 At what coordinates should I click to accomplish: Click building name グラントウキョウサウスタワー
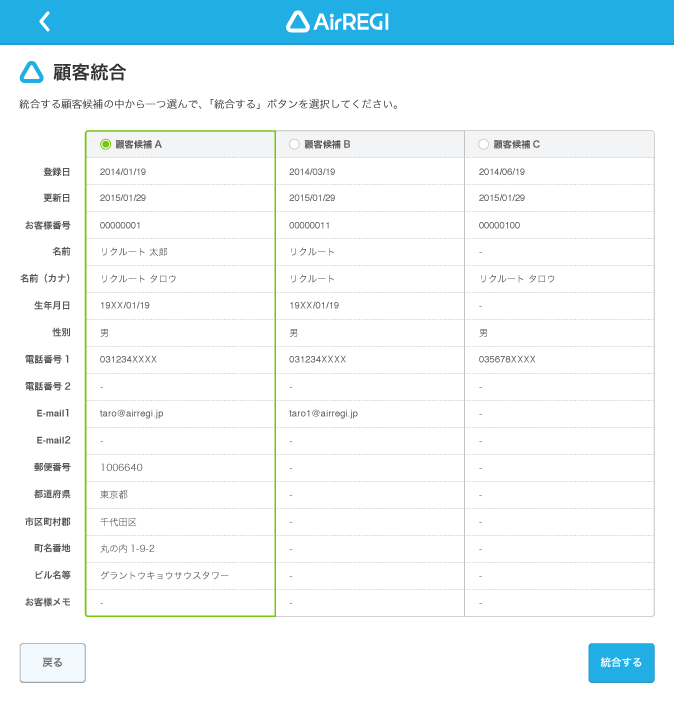[164, 576]
